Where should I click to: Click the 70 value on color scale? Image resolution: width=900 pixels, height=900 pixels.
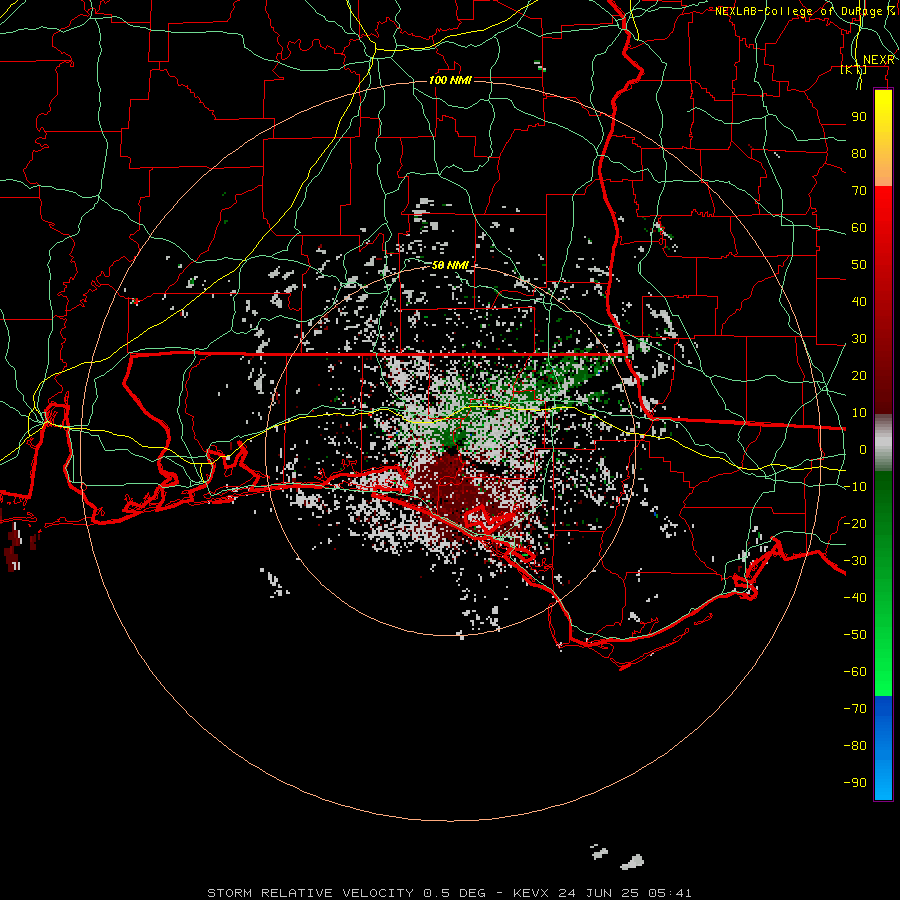(859, 191)
